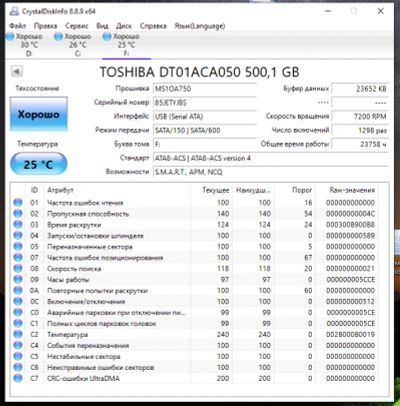
Task: Click status icon for attribute 09
Action: tap(18, 279)
